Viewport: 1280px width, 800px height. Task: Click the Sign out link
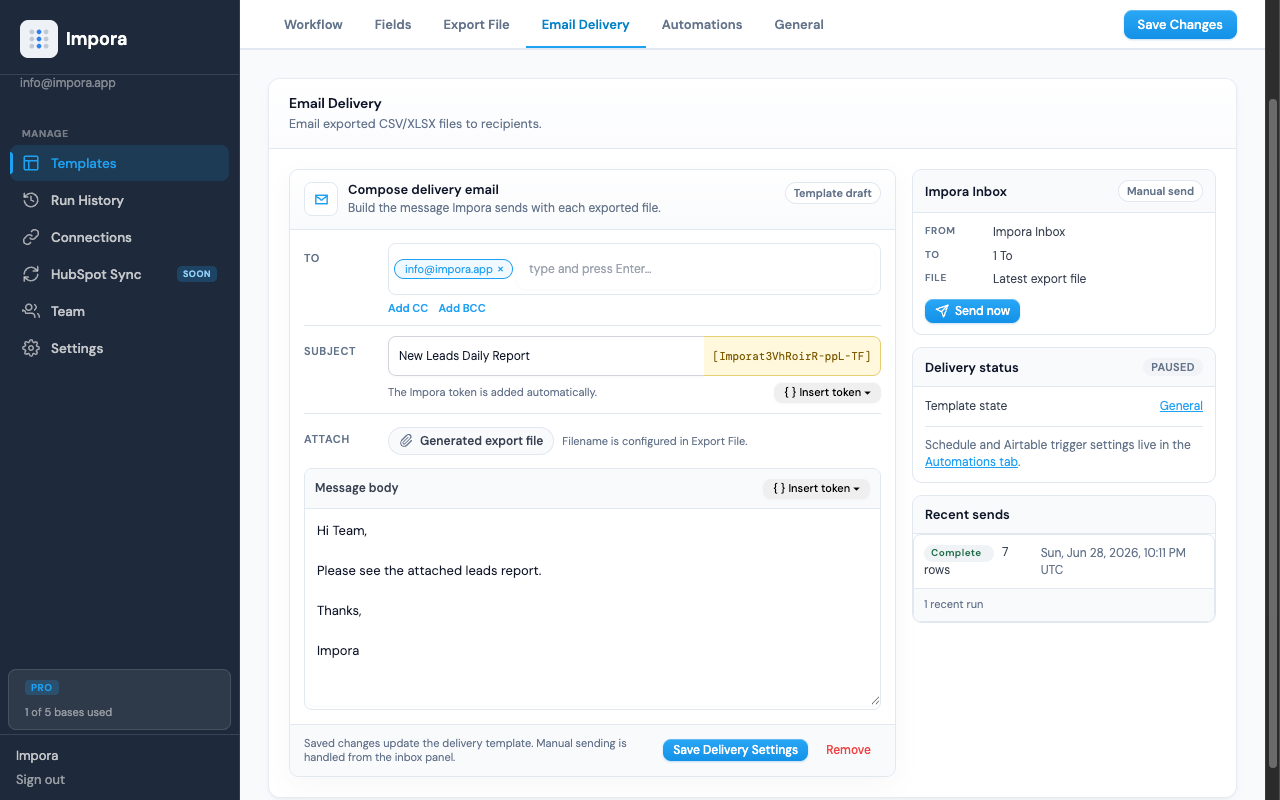click(x=40, y=780)
